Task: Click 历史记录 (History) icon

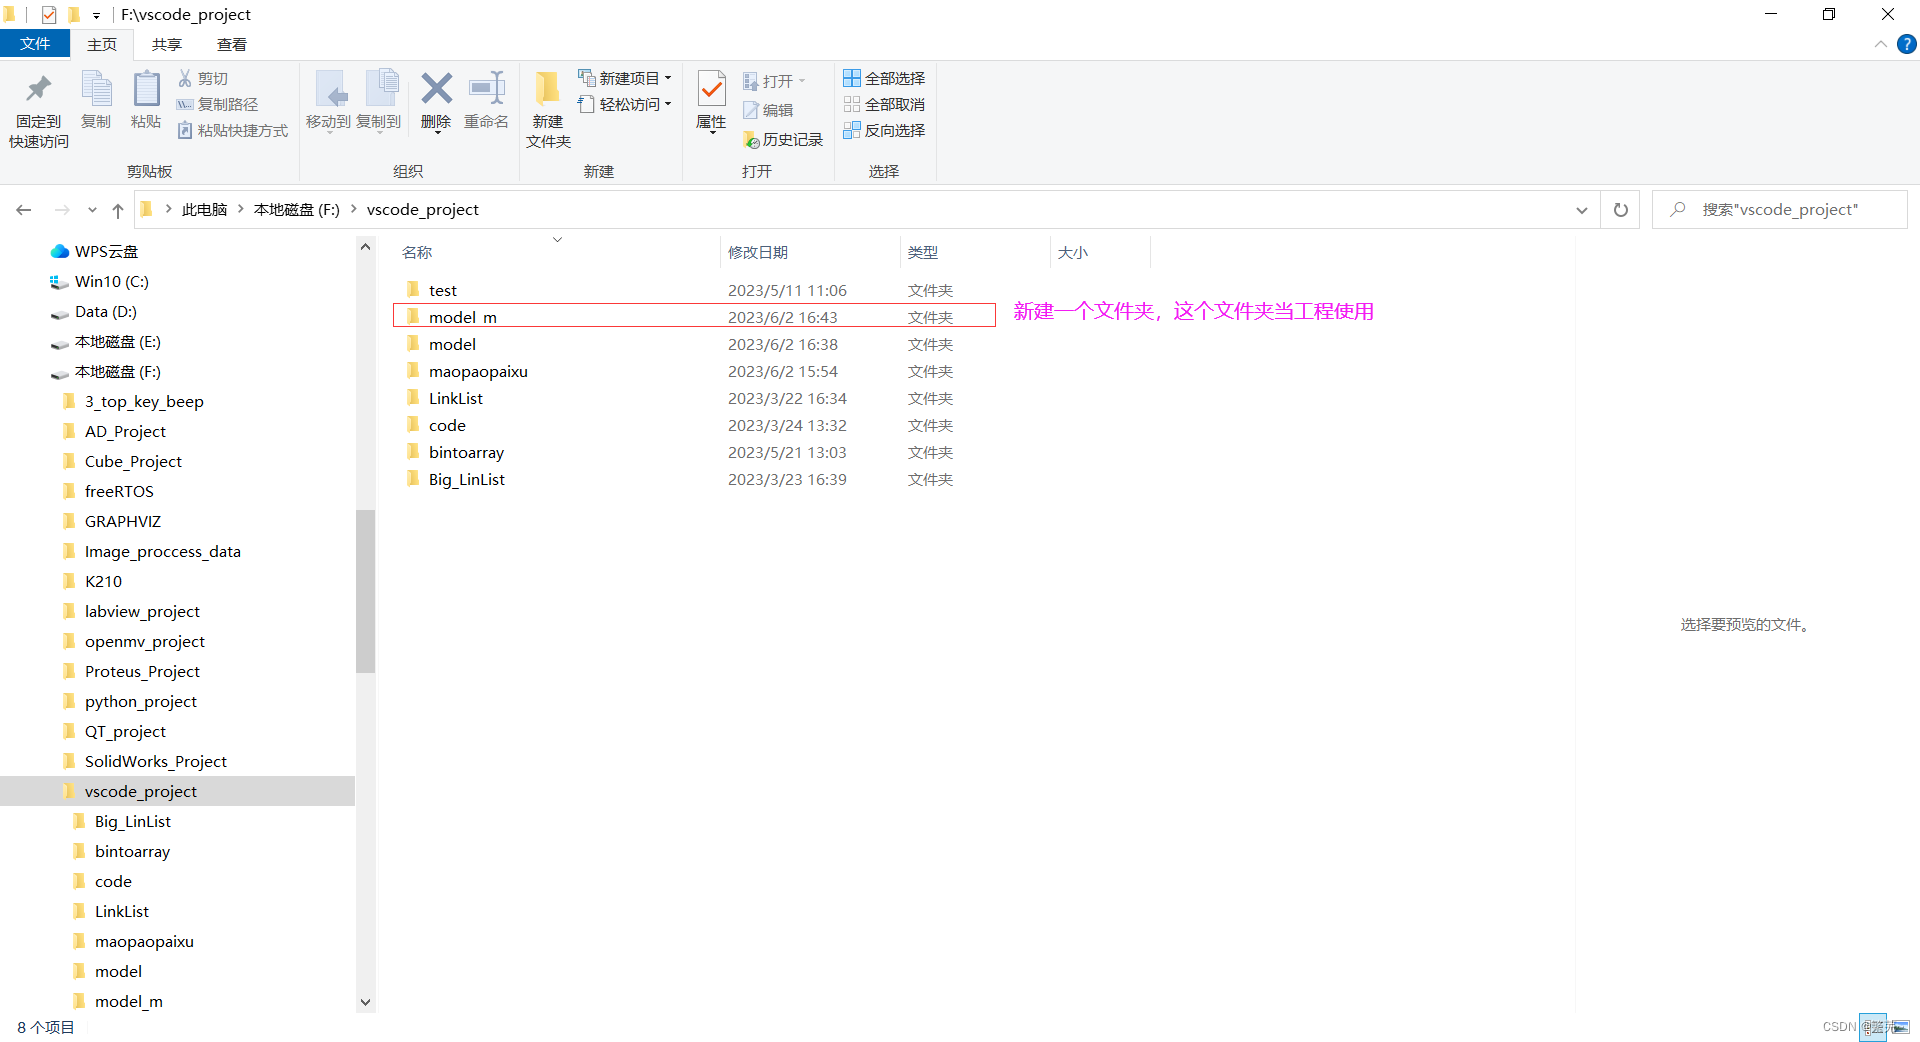Action: coord(752,140)
